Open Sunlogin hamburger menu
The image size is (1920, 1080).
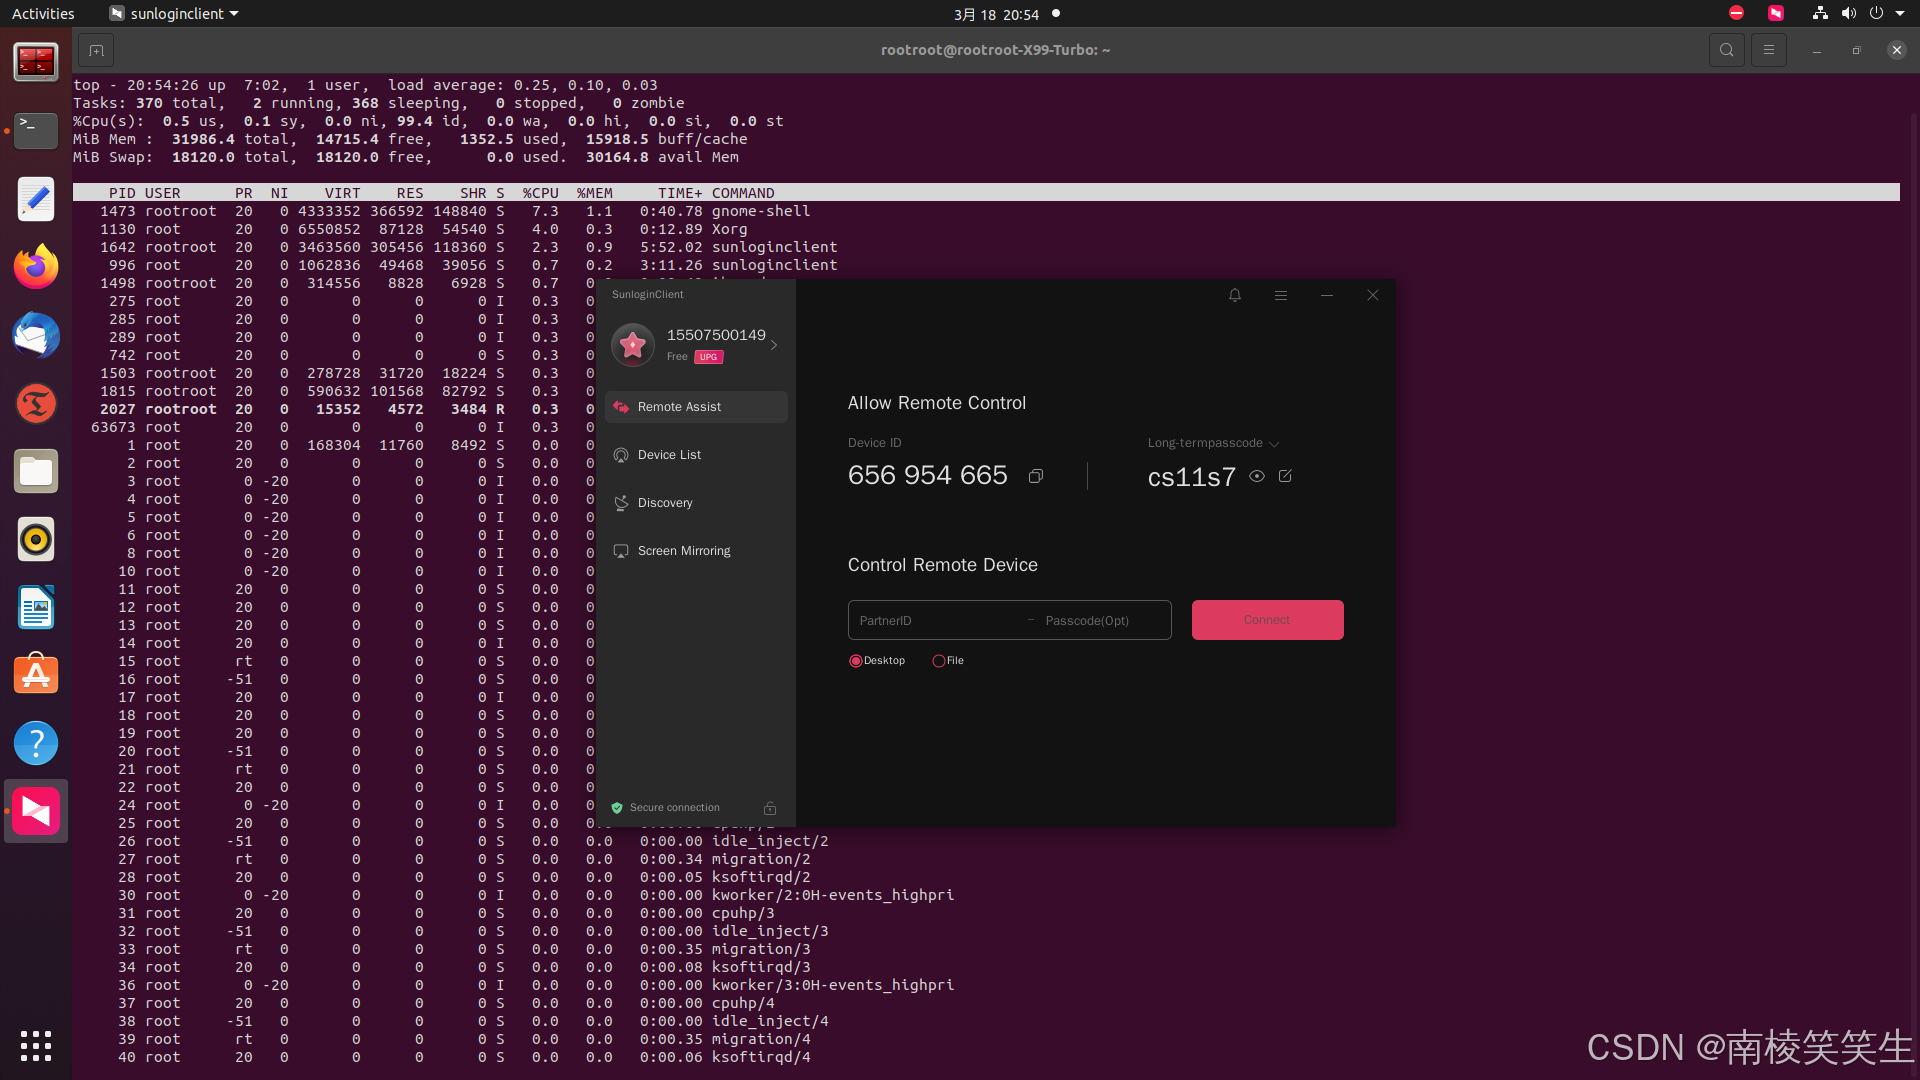pyautogui.click(x=1281, y=295)
